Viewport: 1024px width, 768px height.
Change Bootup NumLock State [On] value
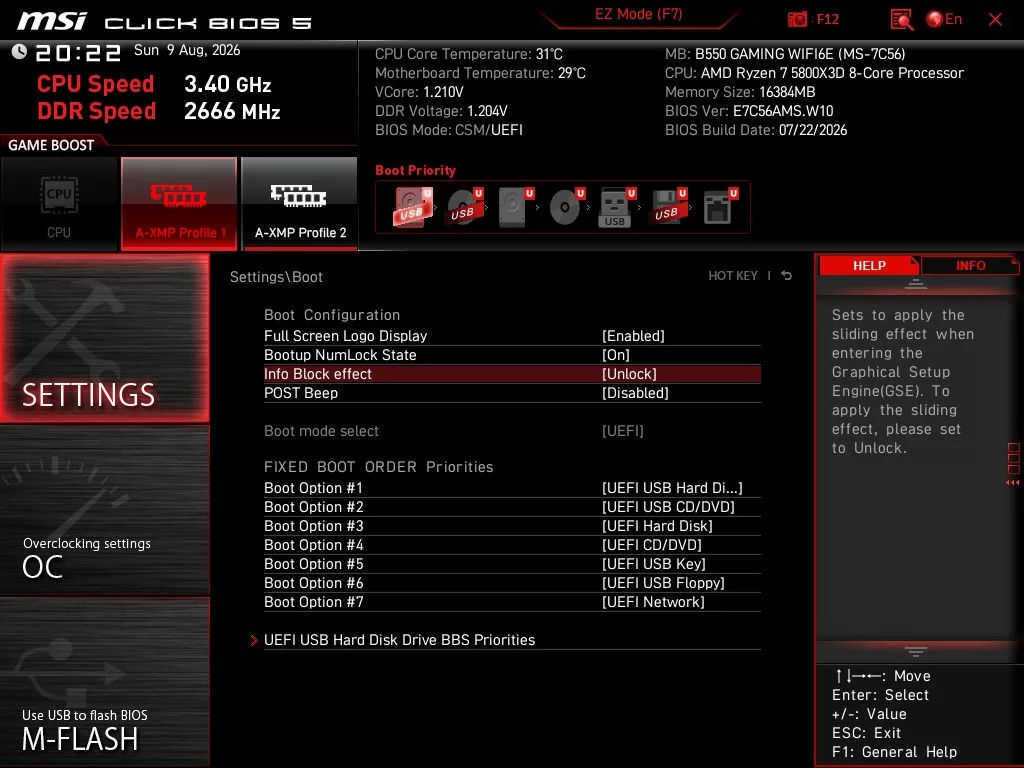click(x=615, y=355)
